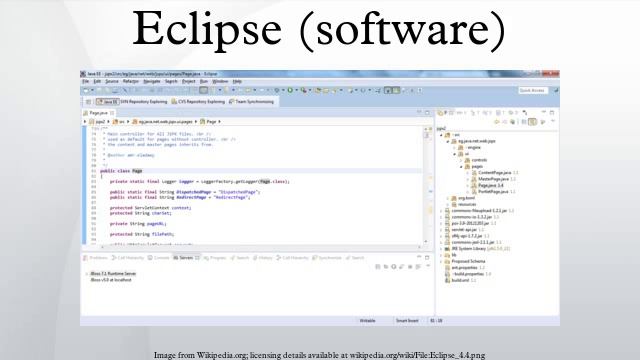Viewport: 640px width, 360px height.
Task: Expand the engine package node
Action: [455, 148]
